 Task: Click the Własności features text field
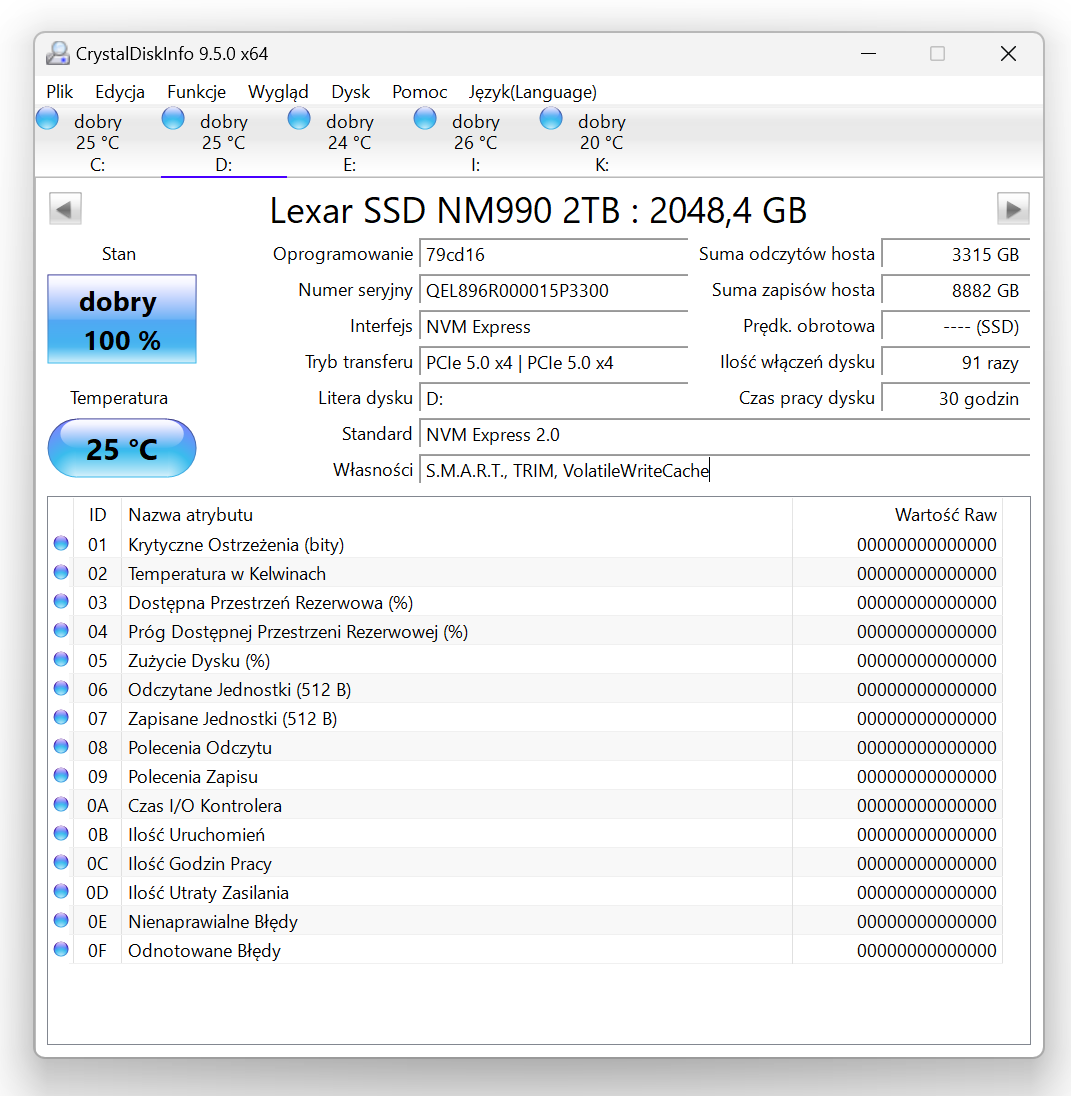pyautogui.click(x=723, y=471)
